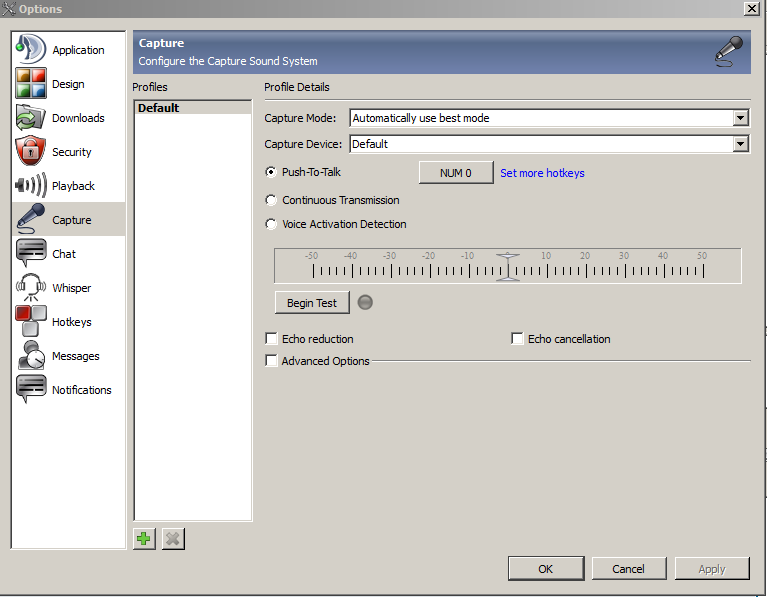Switch to Design settings page
This screenshot has height=597, width=767.
click(x=68, y=84)
